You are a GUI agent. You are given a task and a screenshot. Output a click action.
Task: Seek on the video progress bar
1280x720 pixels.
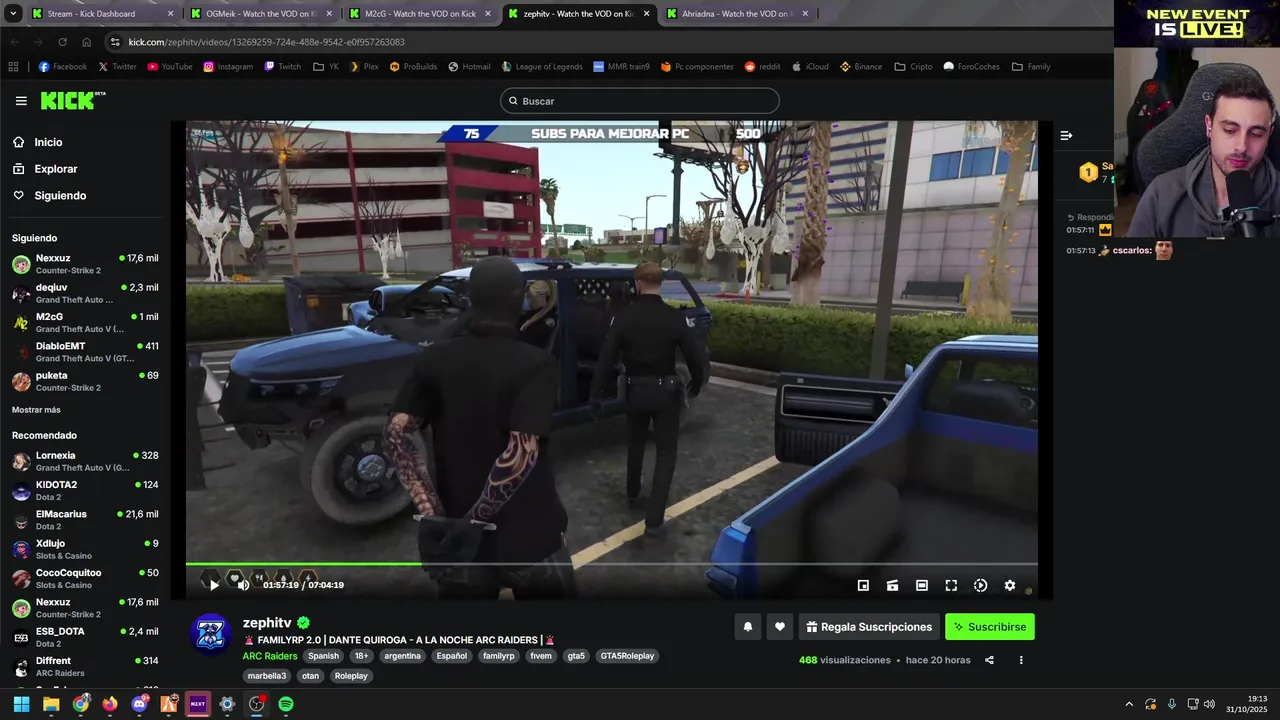click(x=611, y=564)
